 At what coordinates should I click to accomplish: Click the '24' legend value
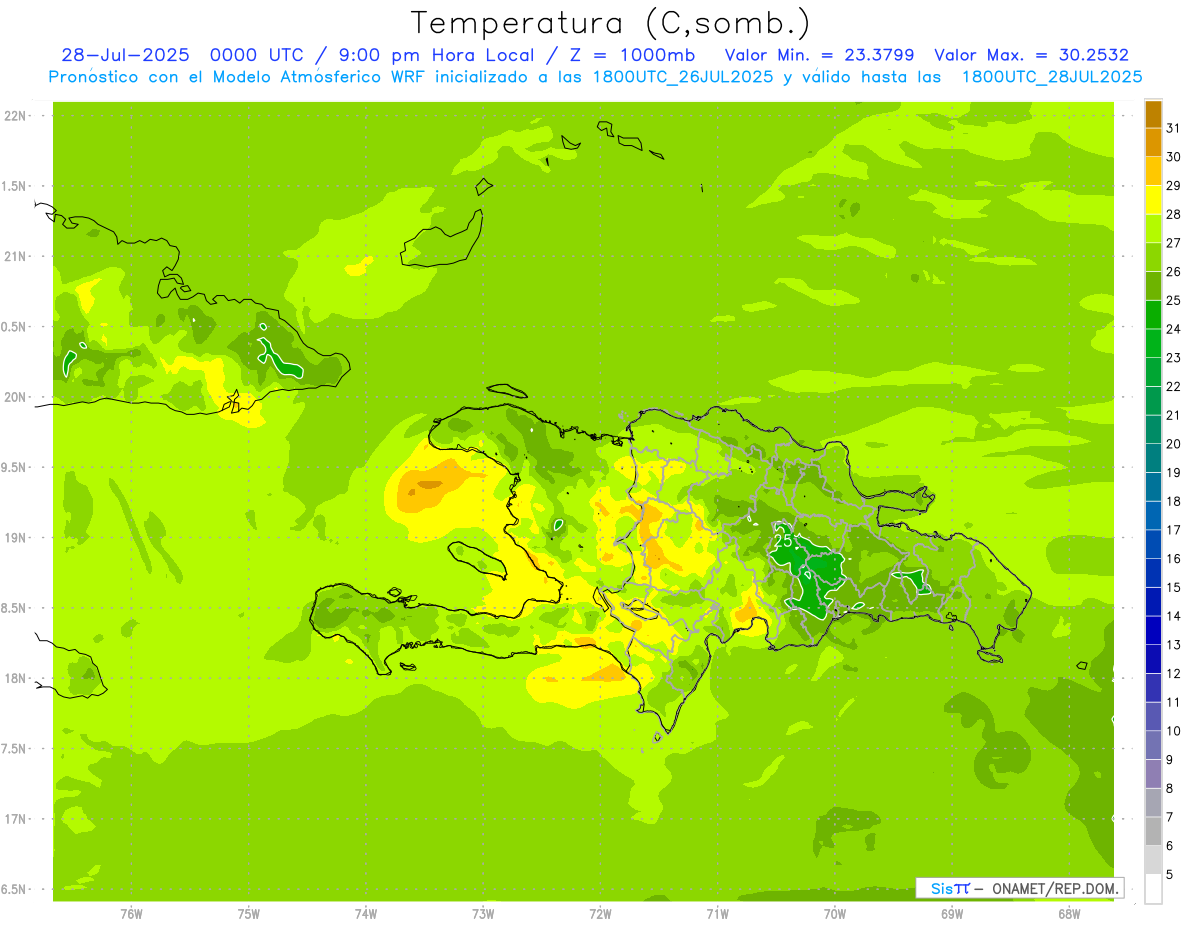(x=1174, y=329)
